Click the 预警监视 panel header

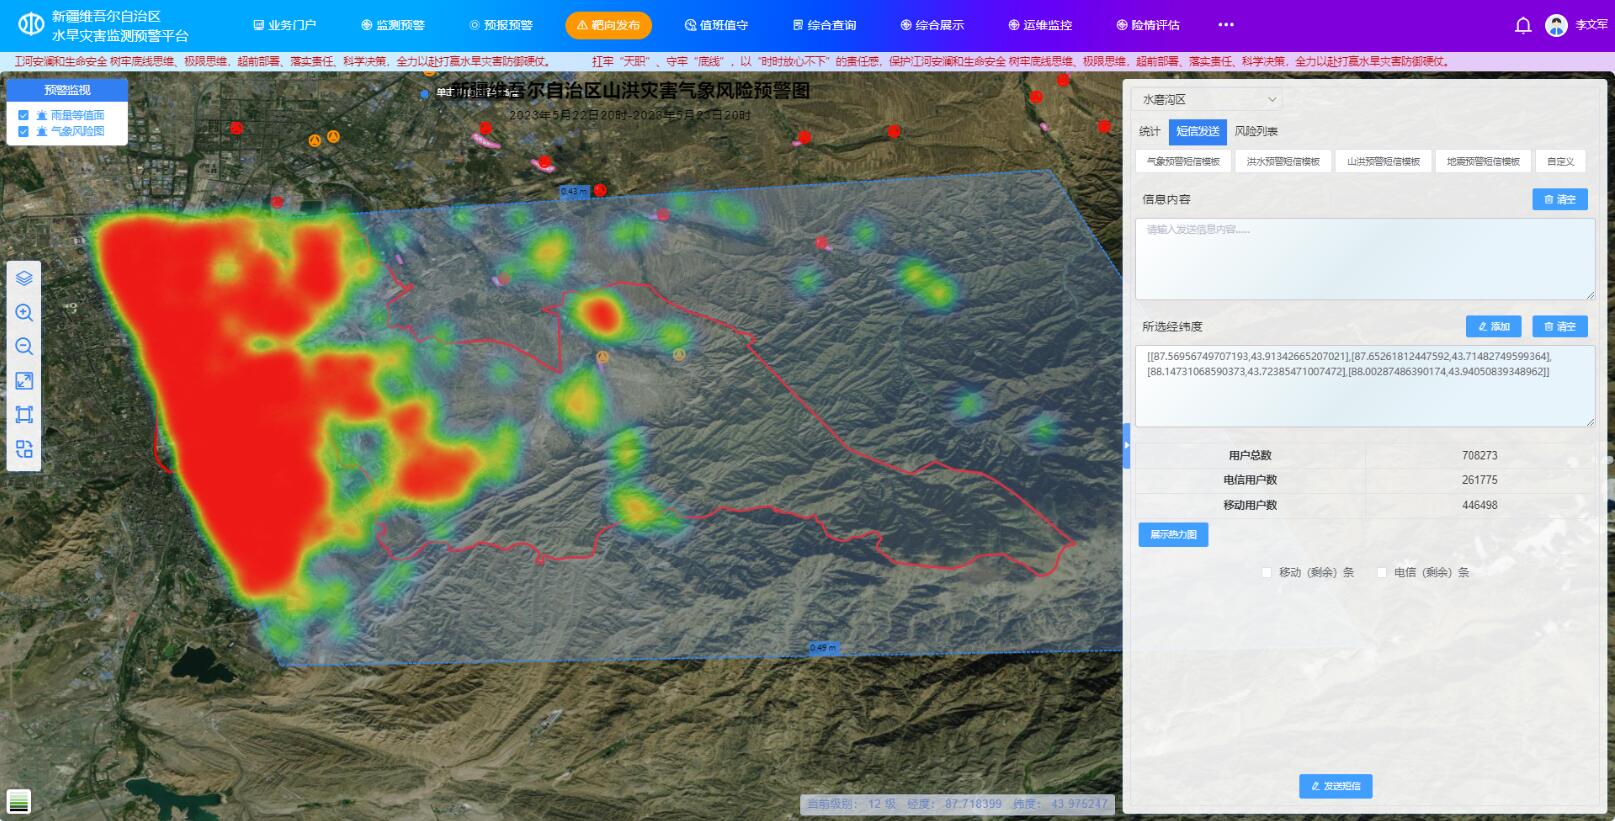tap(67, 90)
